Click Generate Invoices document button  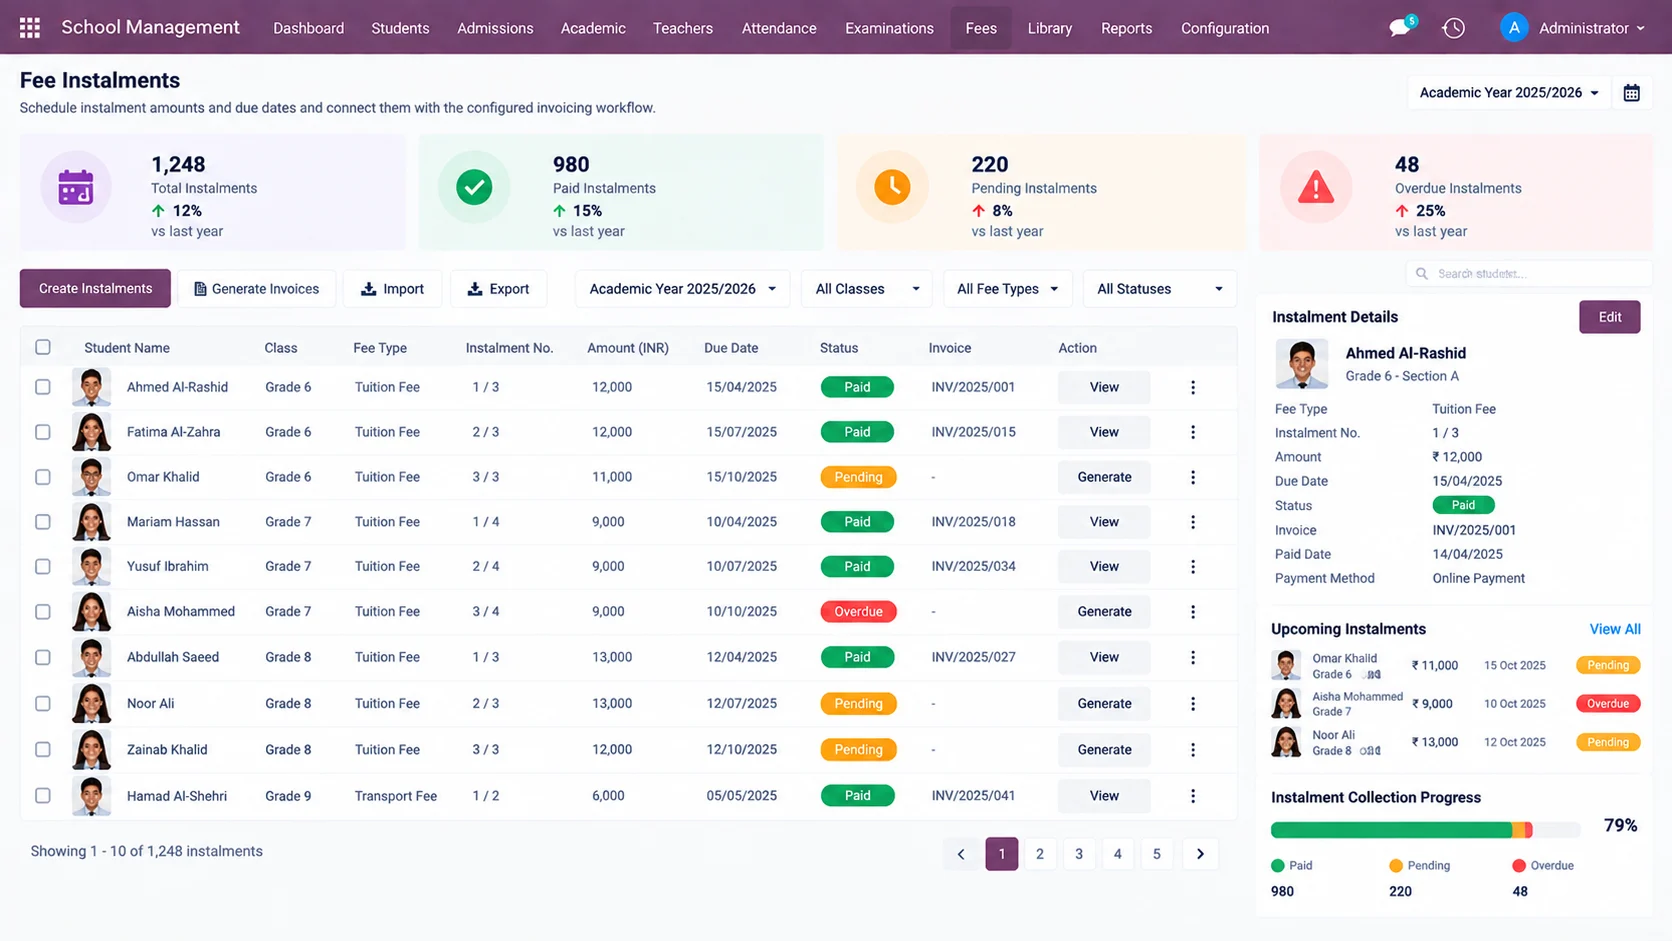257,289
